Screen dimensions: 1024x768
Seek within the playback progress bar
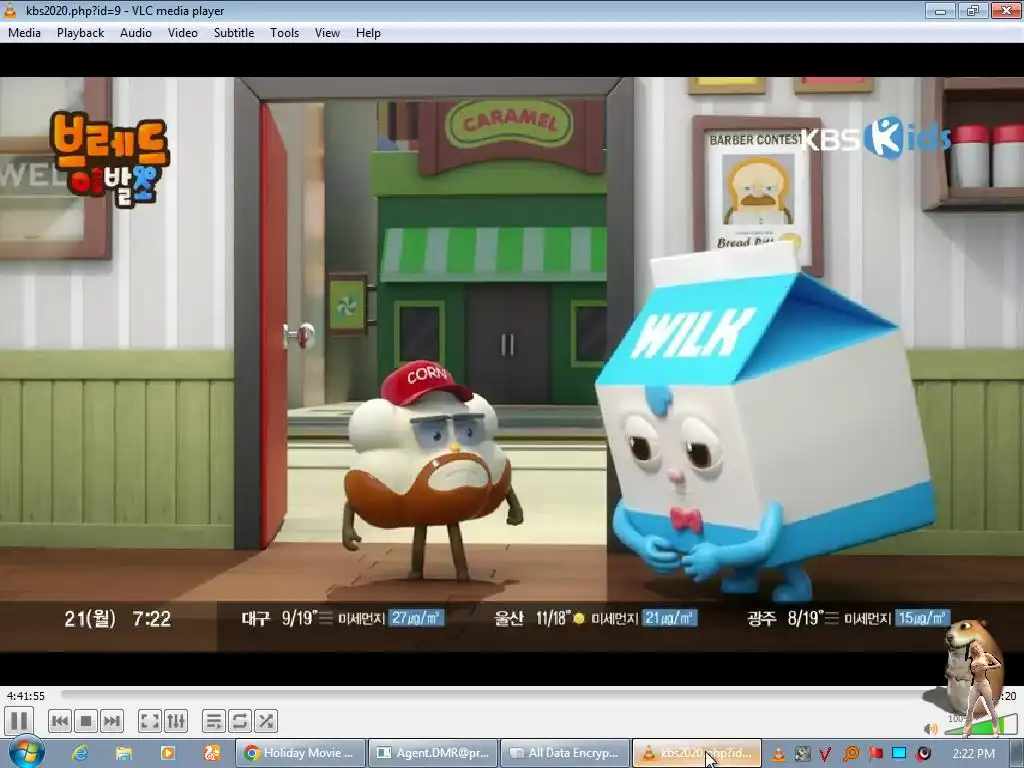click(x=503, y=696)
